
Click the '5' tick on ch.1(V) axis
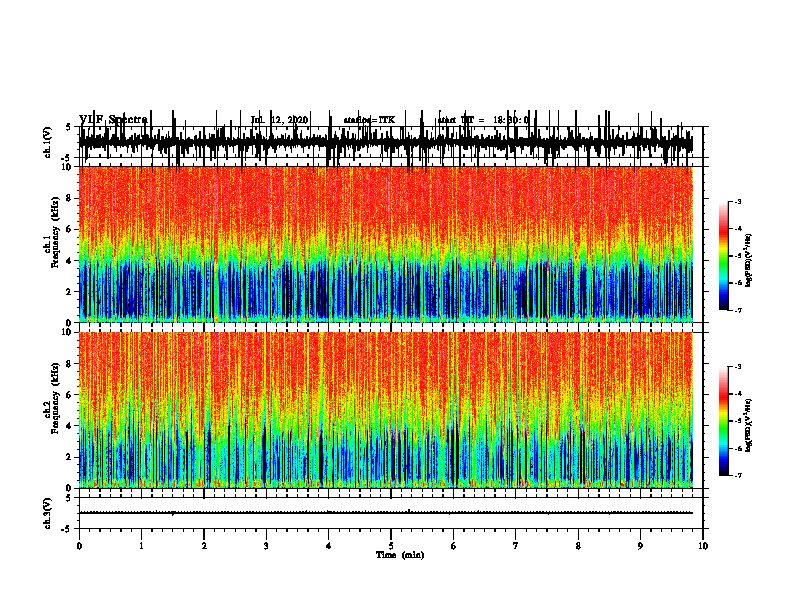point(69,127)
